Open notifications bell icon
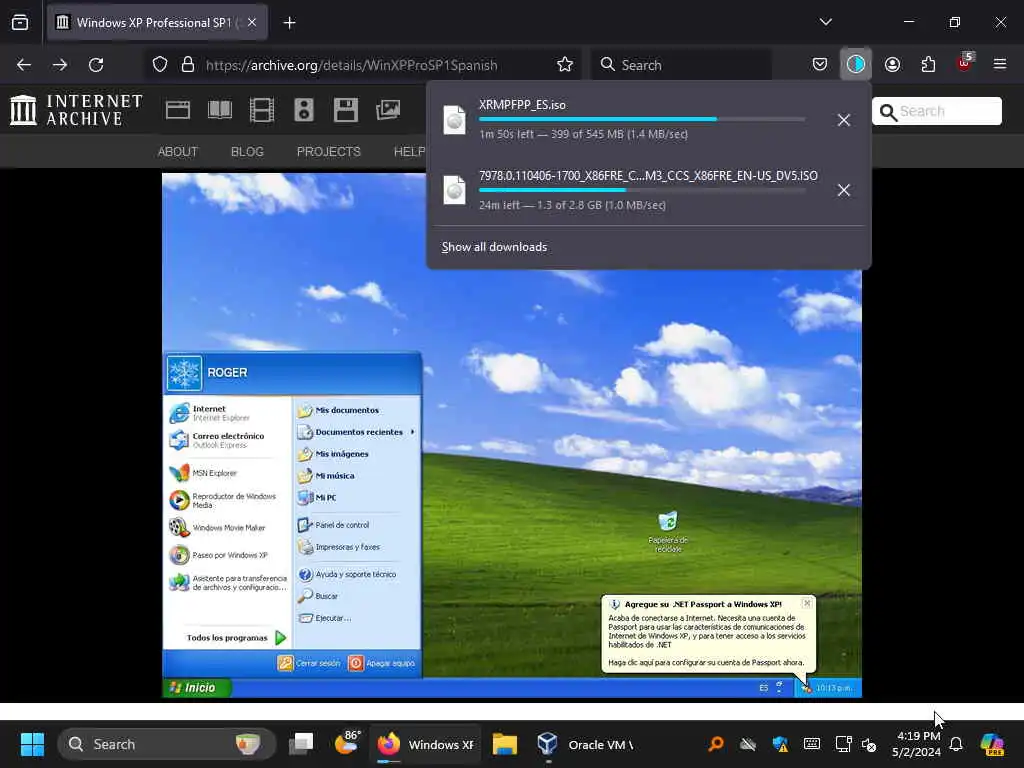 [x=956, y=744]
